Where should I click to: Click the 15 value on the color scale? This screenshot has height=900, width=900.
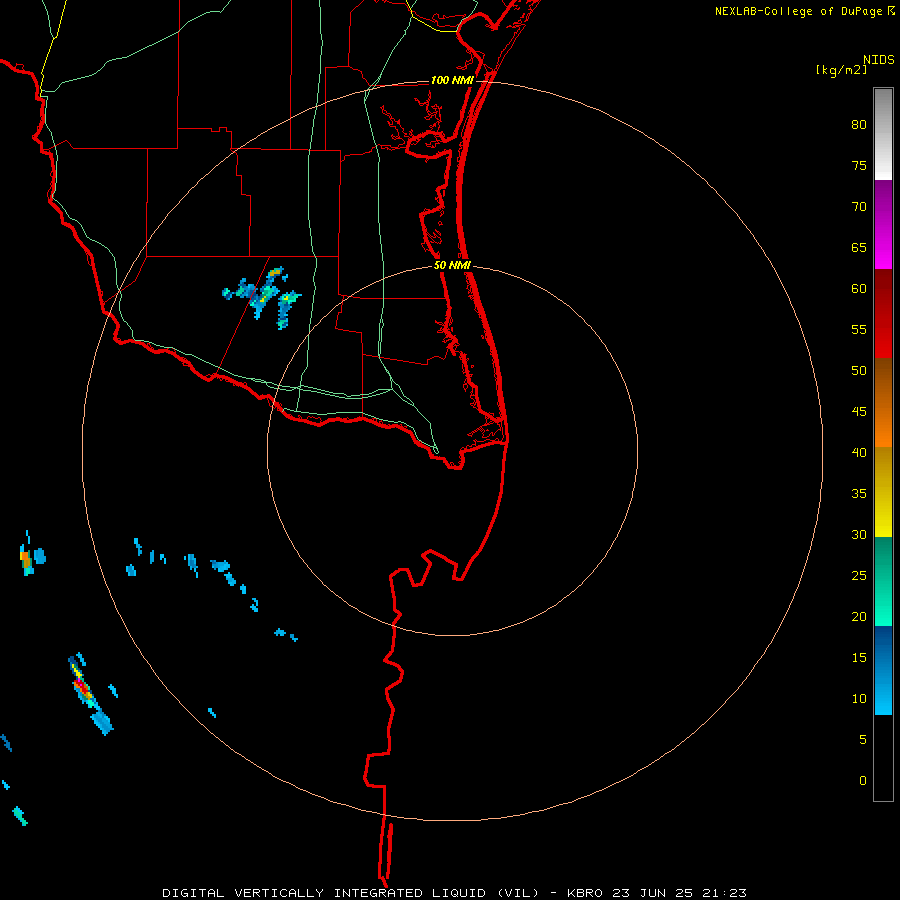(x=859, y=657)
